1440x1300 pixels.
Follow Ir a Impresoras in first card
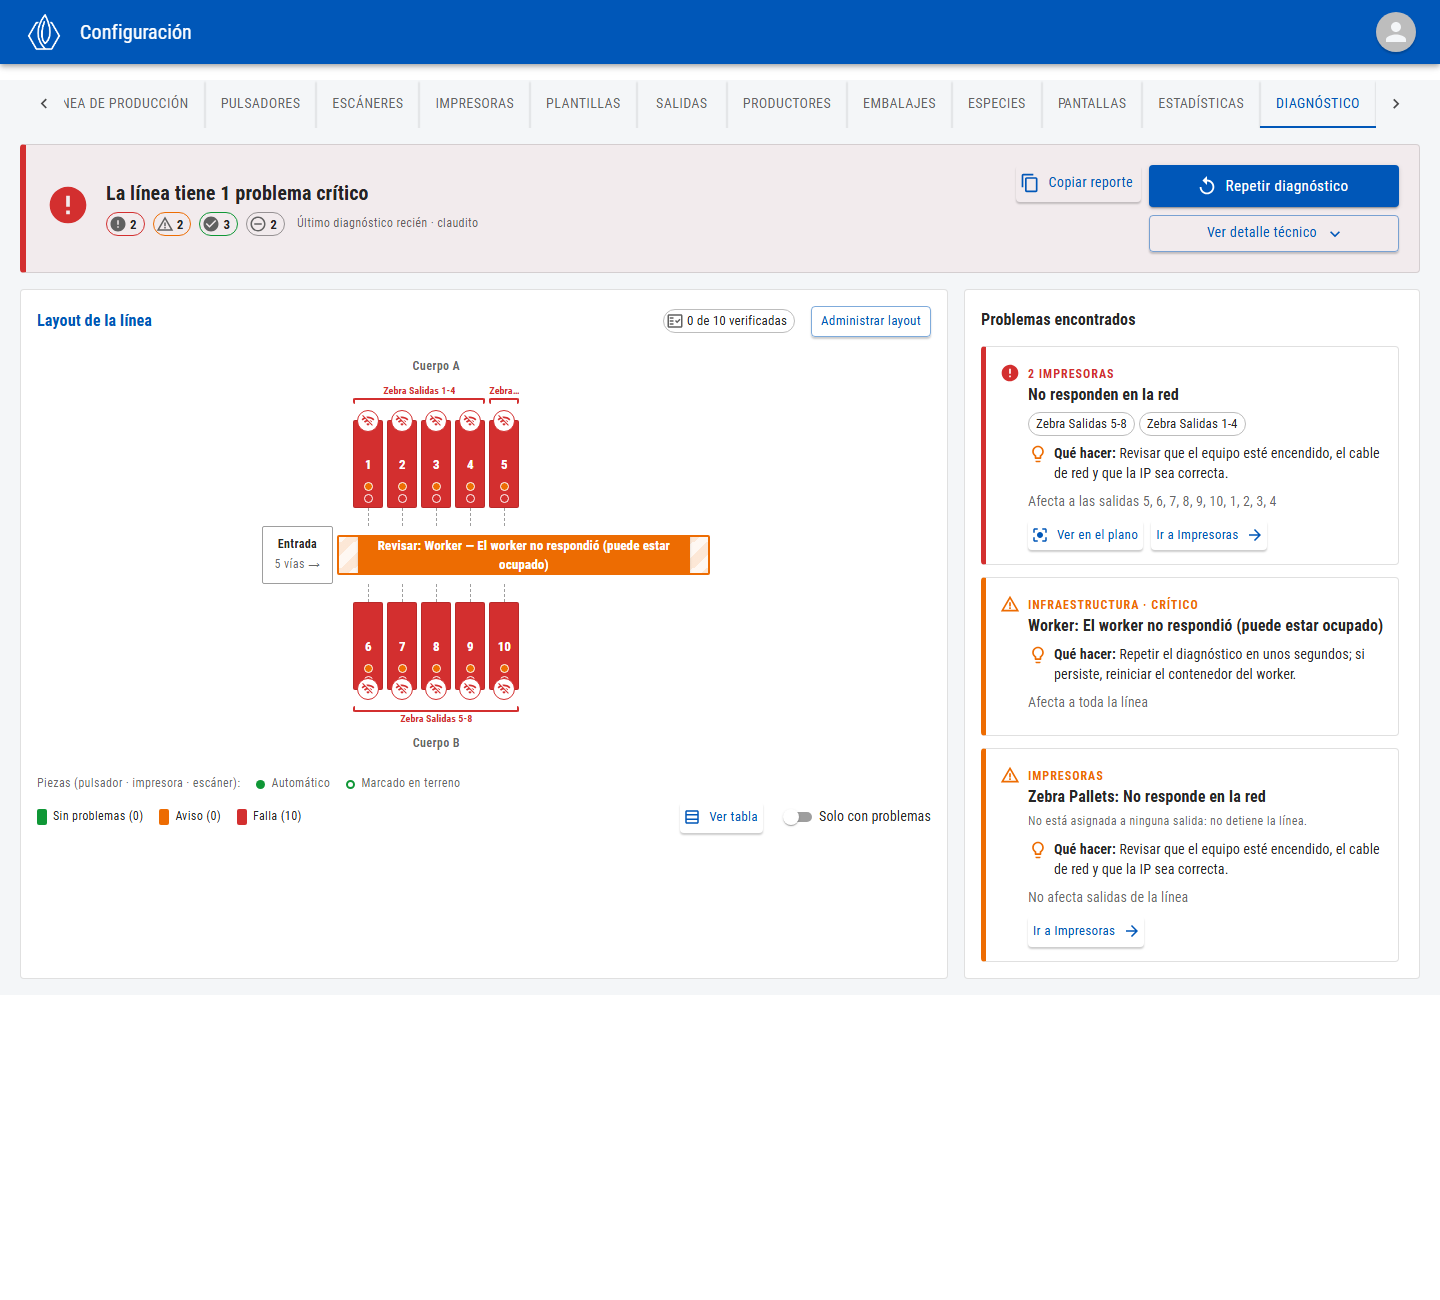tap(1208, 535)
